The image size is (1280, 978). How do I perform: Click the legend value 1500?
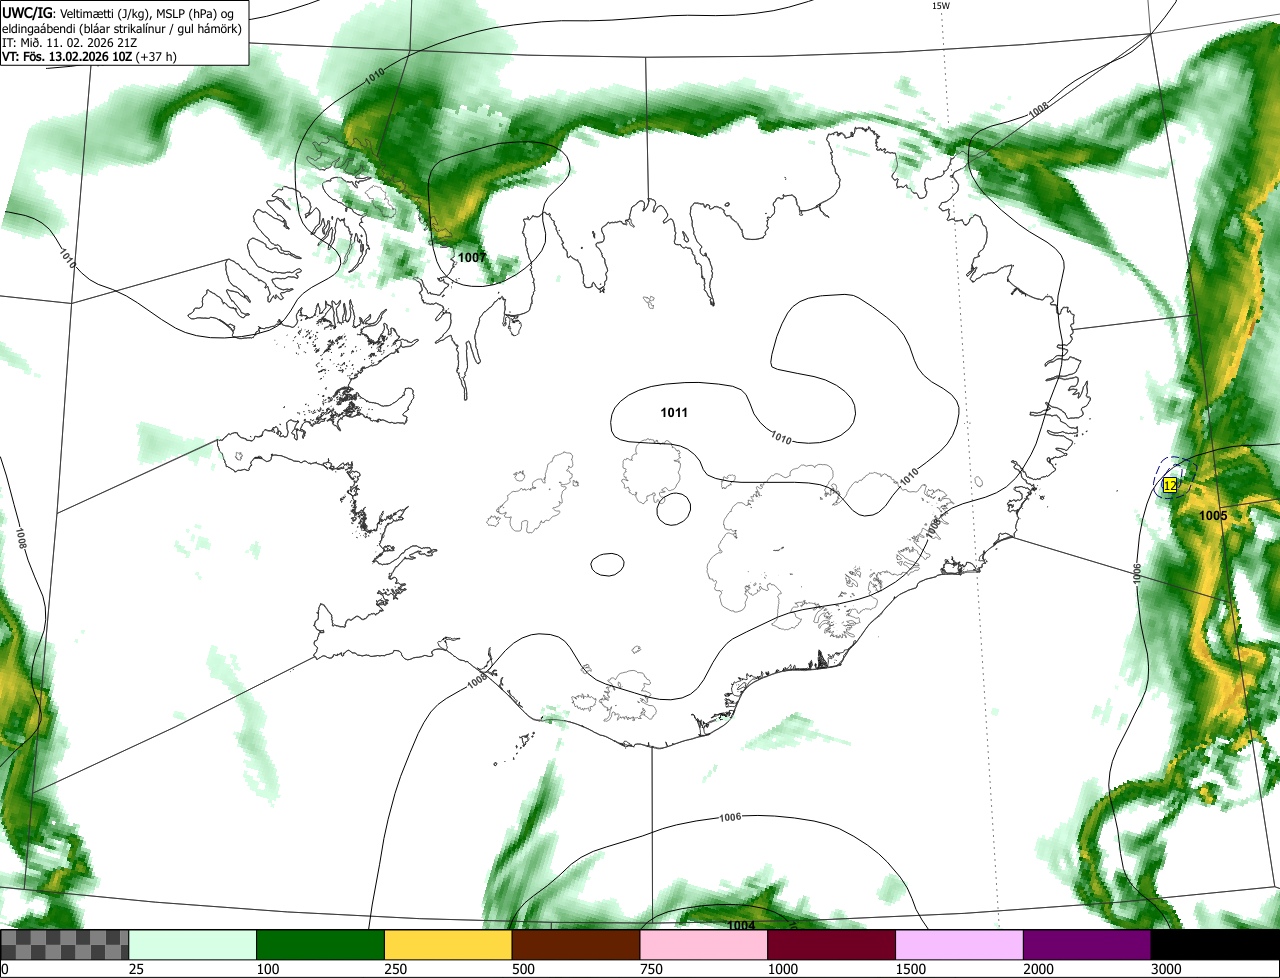(910, 969)
